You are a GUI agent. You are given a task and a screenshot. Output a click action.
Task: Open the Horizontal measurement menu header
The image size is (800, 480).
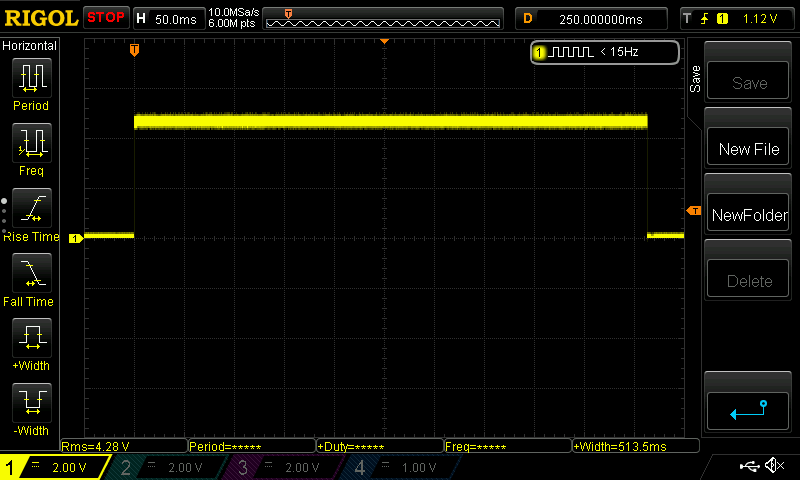30,46
